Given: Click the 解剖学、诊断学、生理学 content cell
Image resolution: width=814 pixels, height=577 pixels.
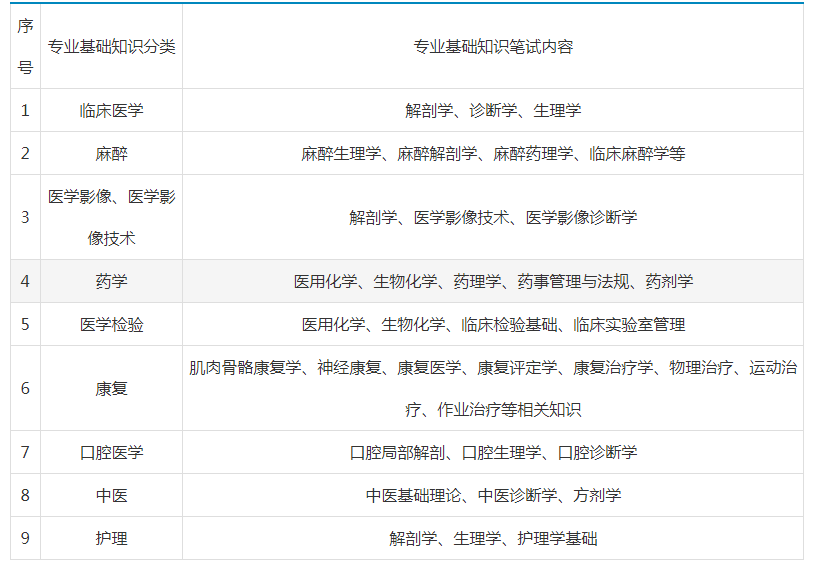Looking at the screenshot, I should (493, 111).
